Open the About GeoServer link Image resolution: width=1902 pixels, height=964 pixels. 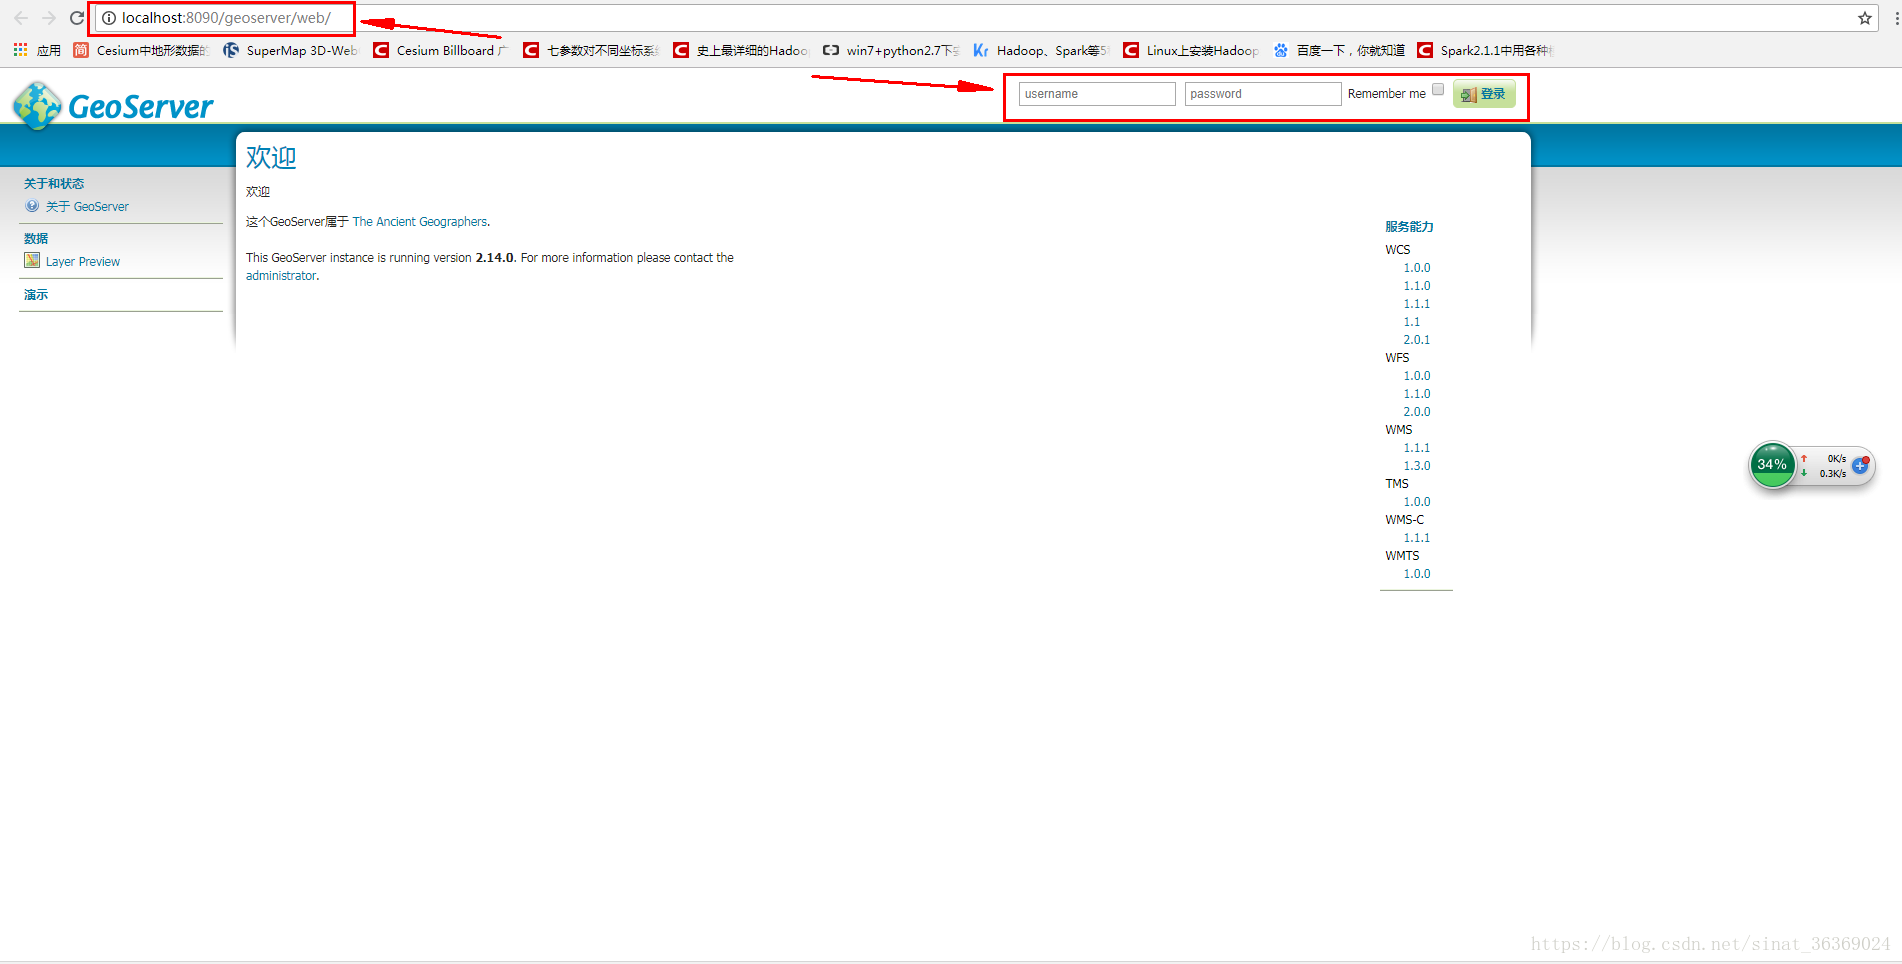(x=87, y=207)
